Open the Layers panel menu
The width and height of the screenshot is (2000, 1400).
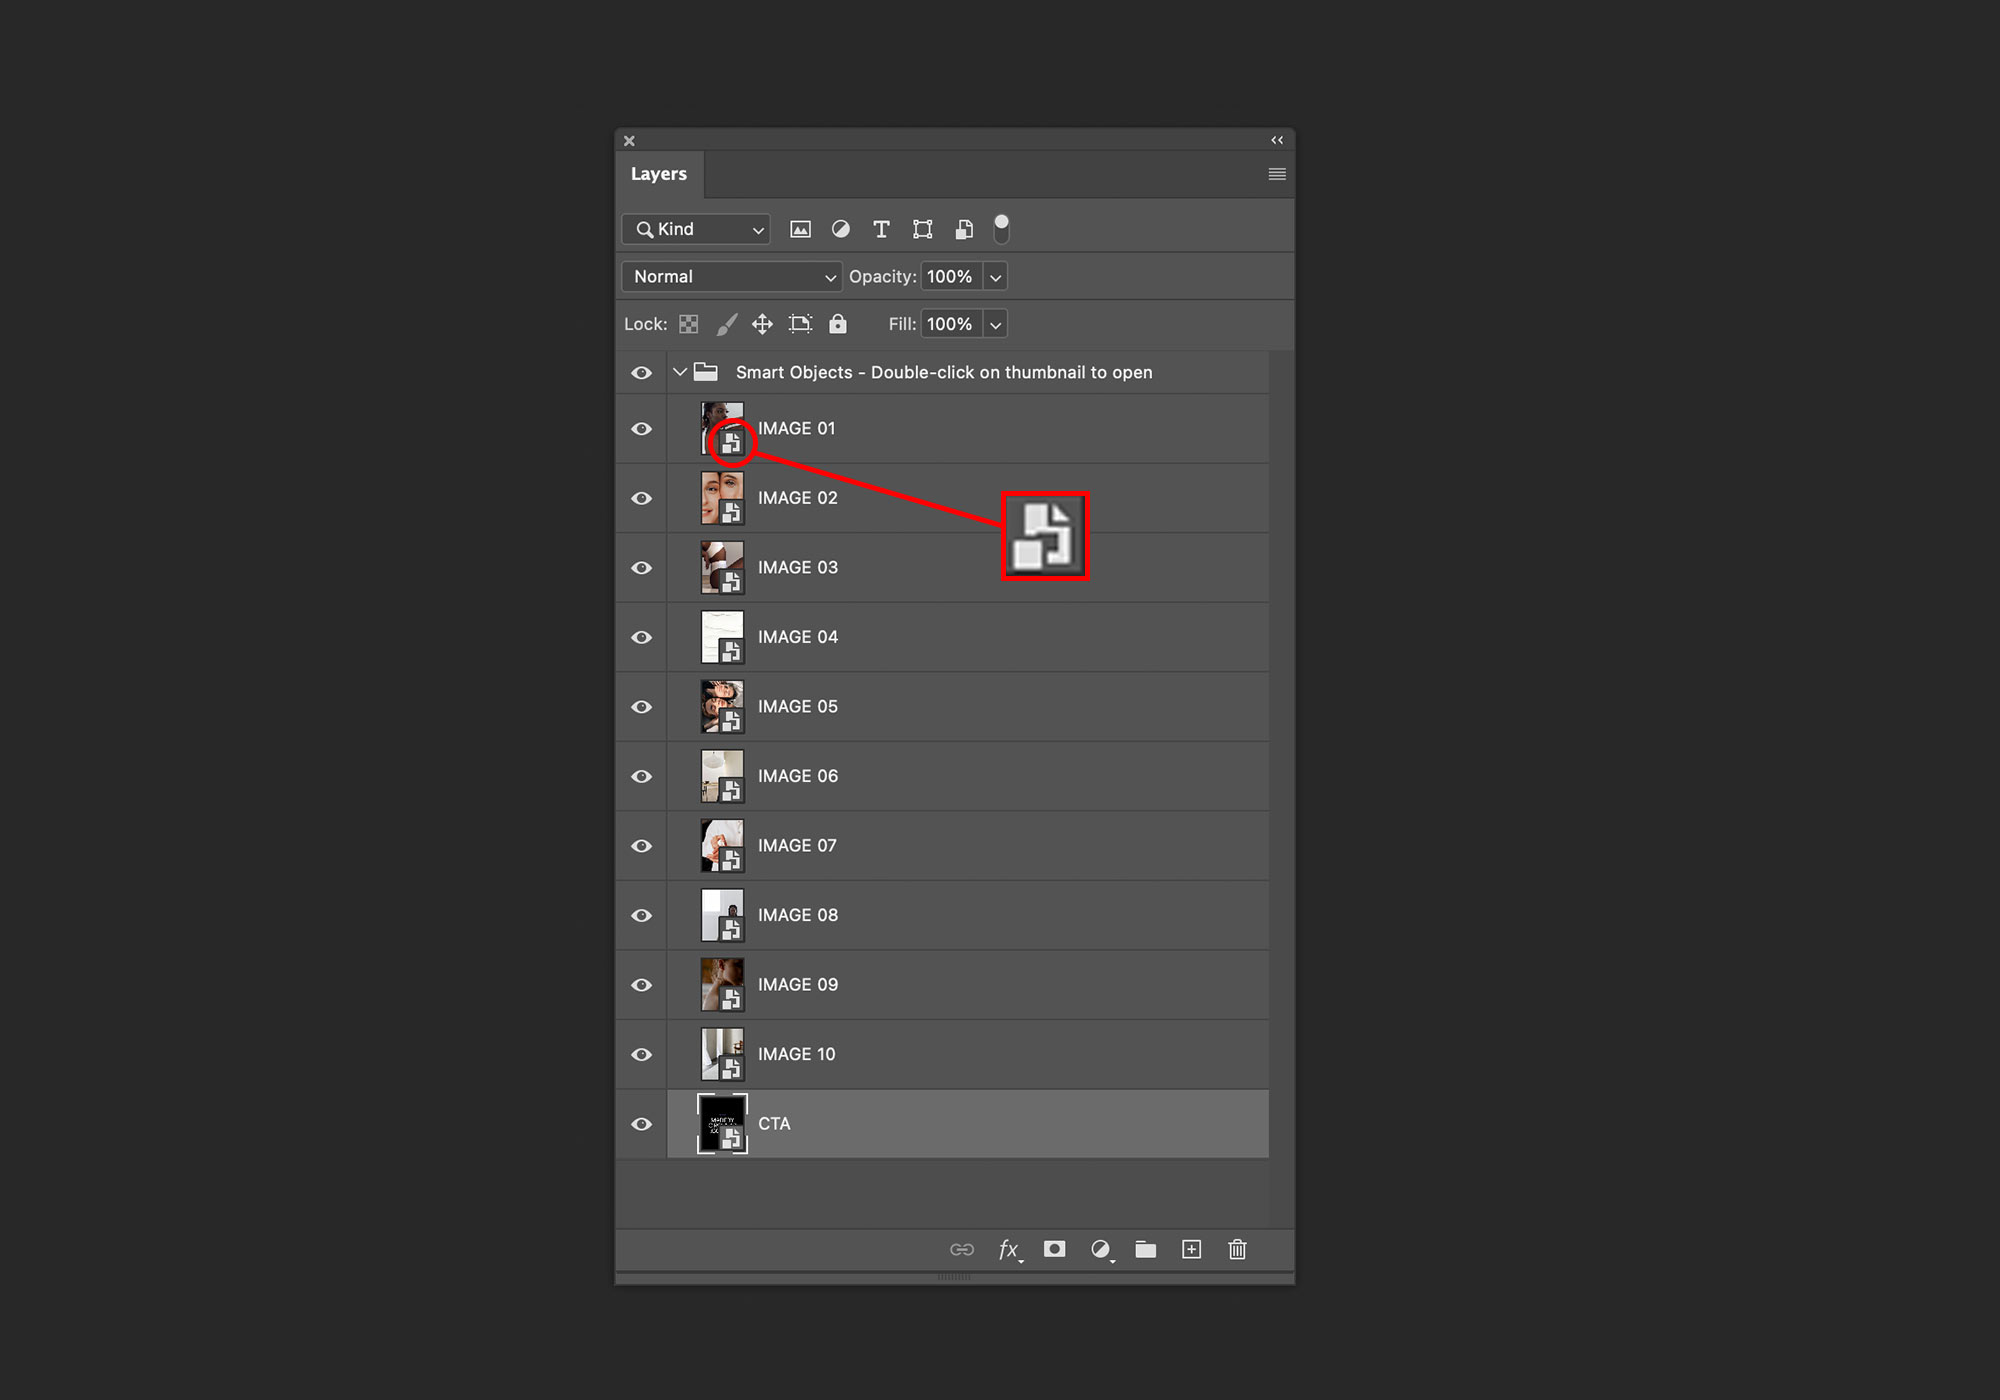click(x=1277, y=174)
